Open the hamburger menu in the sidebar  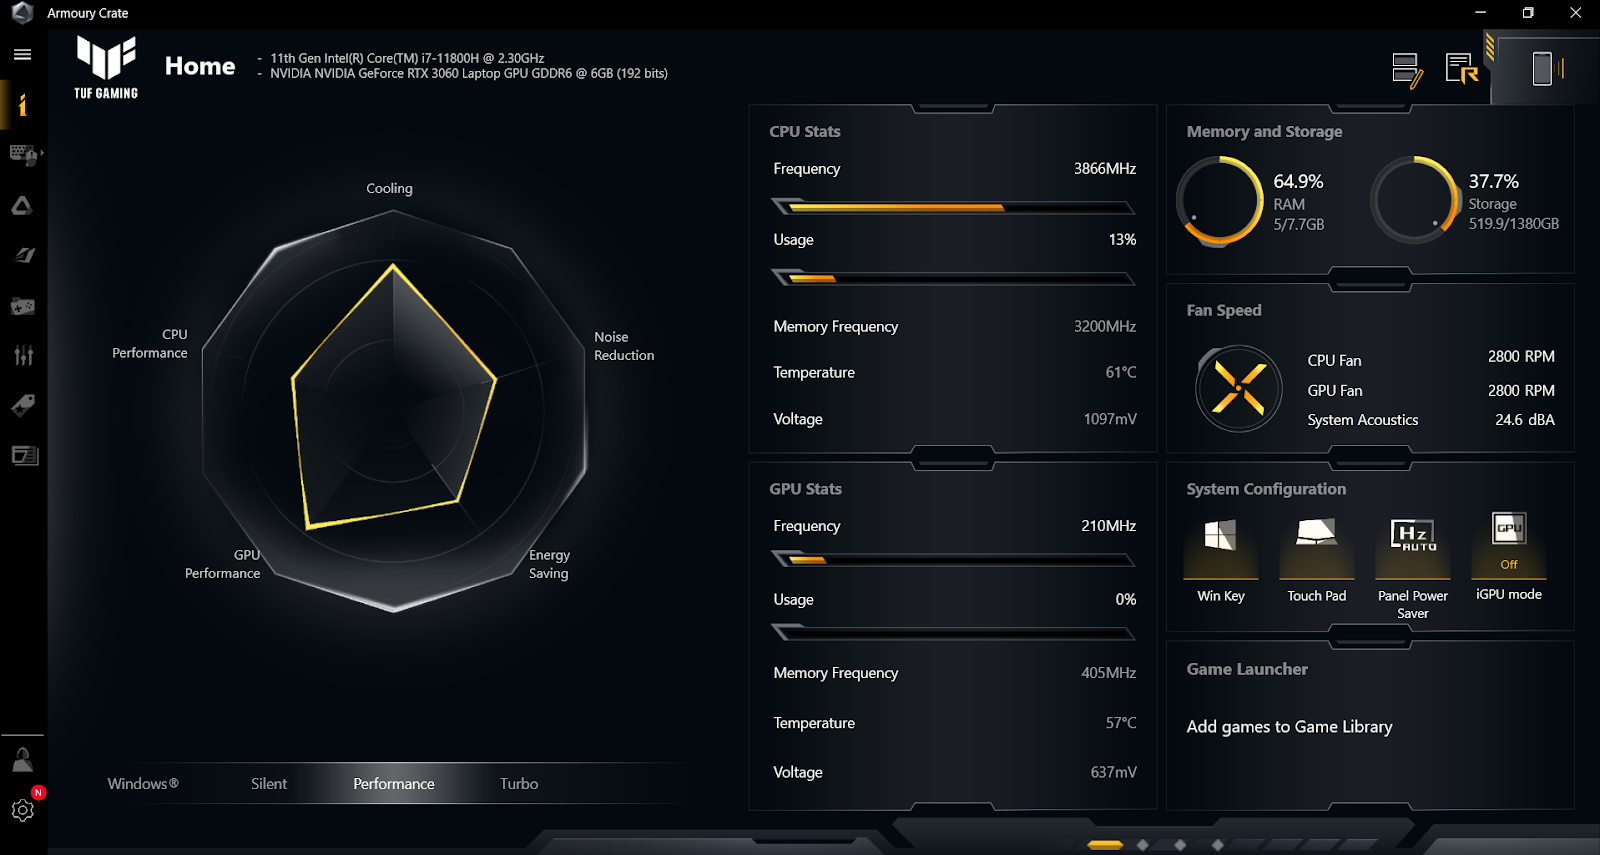click(22, 55)
